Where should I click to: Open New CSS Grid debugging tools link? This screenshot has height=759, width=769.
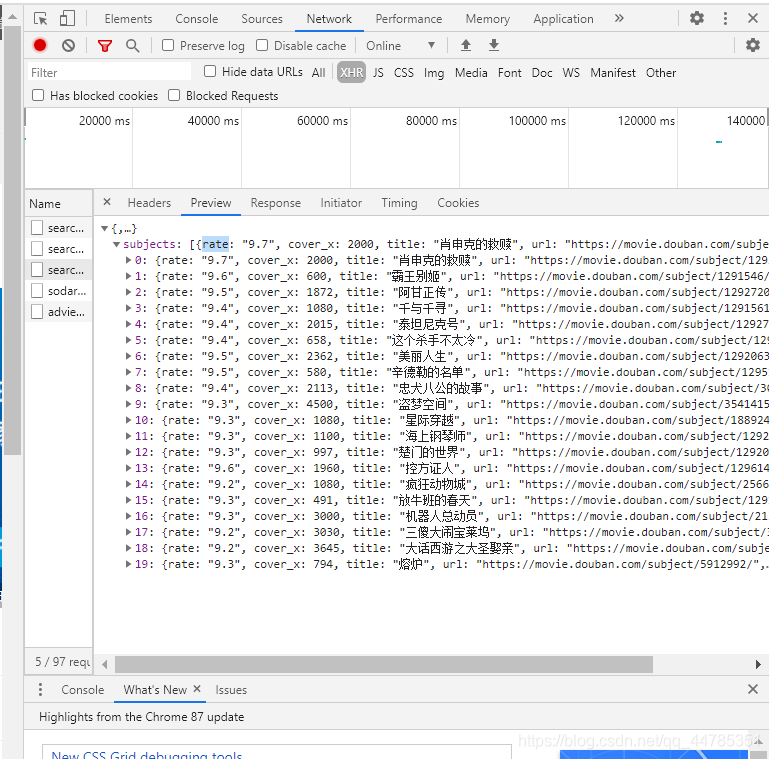[x=147, y=754]
